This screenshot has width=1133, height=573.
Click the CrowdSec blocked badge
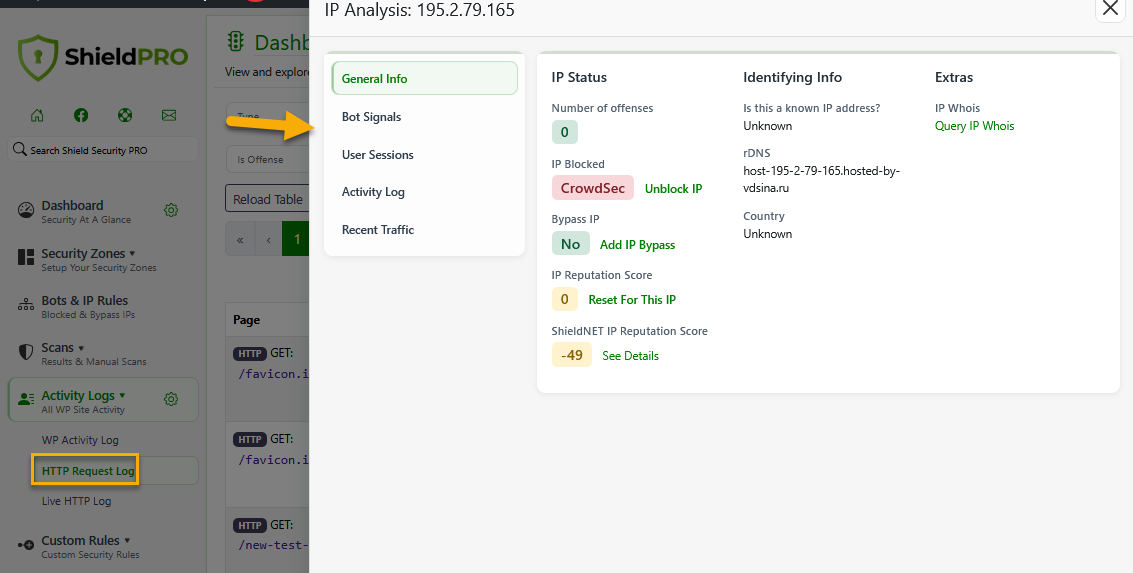pos(593,188)
